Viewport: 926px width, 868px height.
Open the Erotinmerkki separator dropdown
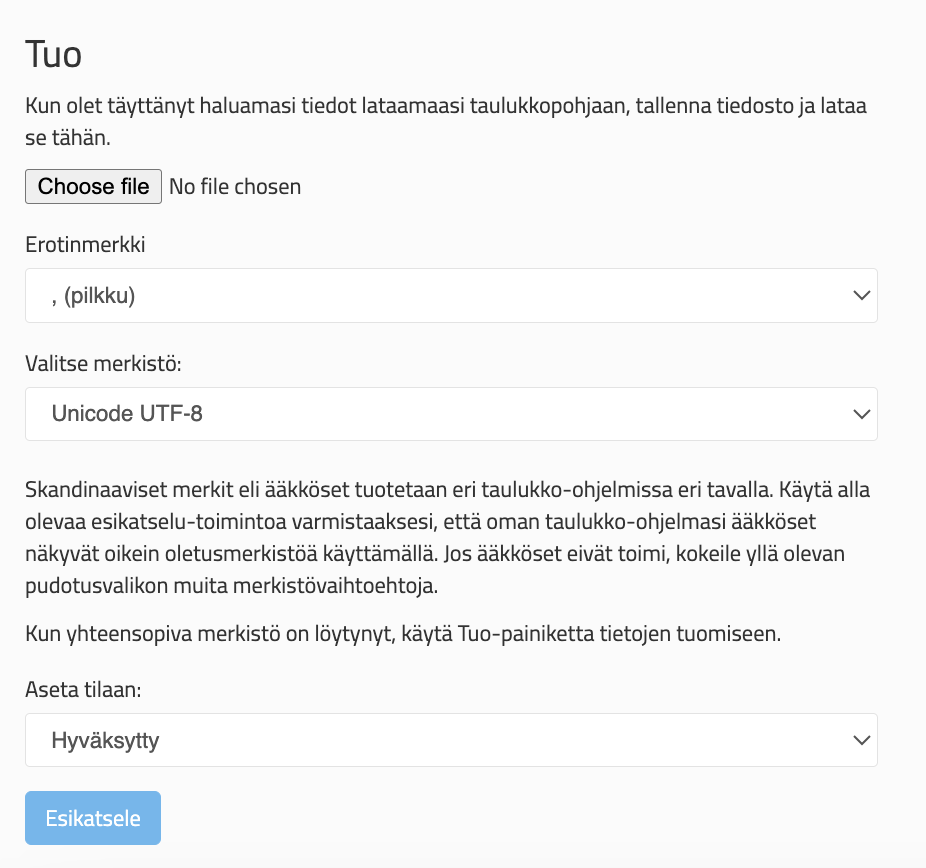pyautogui.click(x=451, y=295)
